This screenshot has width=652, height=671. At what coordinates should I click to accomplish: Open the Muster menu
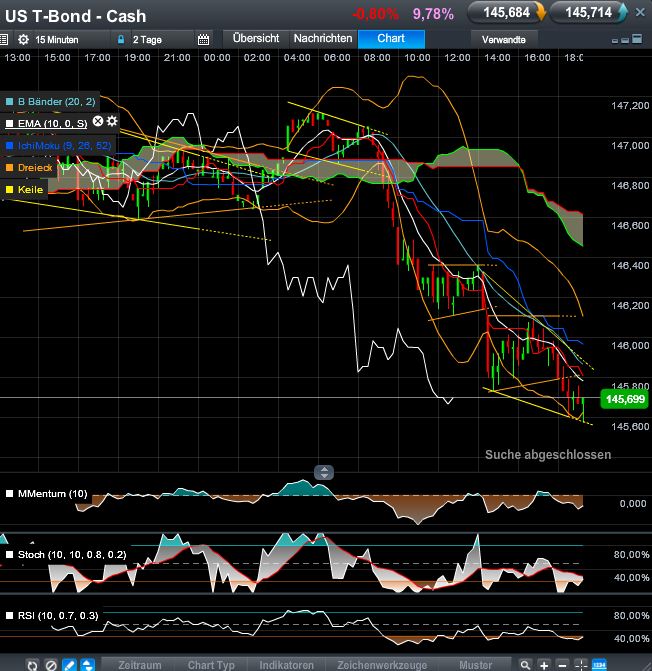pyautogui.click(x=476, y=665)
